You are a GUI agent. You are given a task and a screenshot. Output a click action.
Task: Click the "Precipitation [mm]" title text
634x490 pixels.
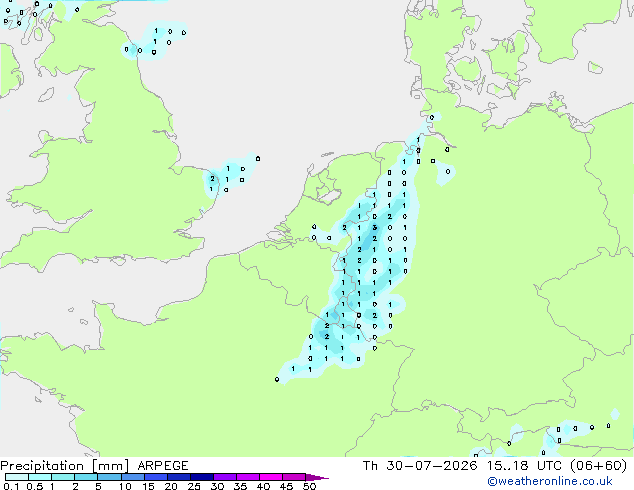(65, 466)
